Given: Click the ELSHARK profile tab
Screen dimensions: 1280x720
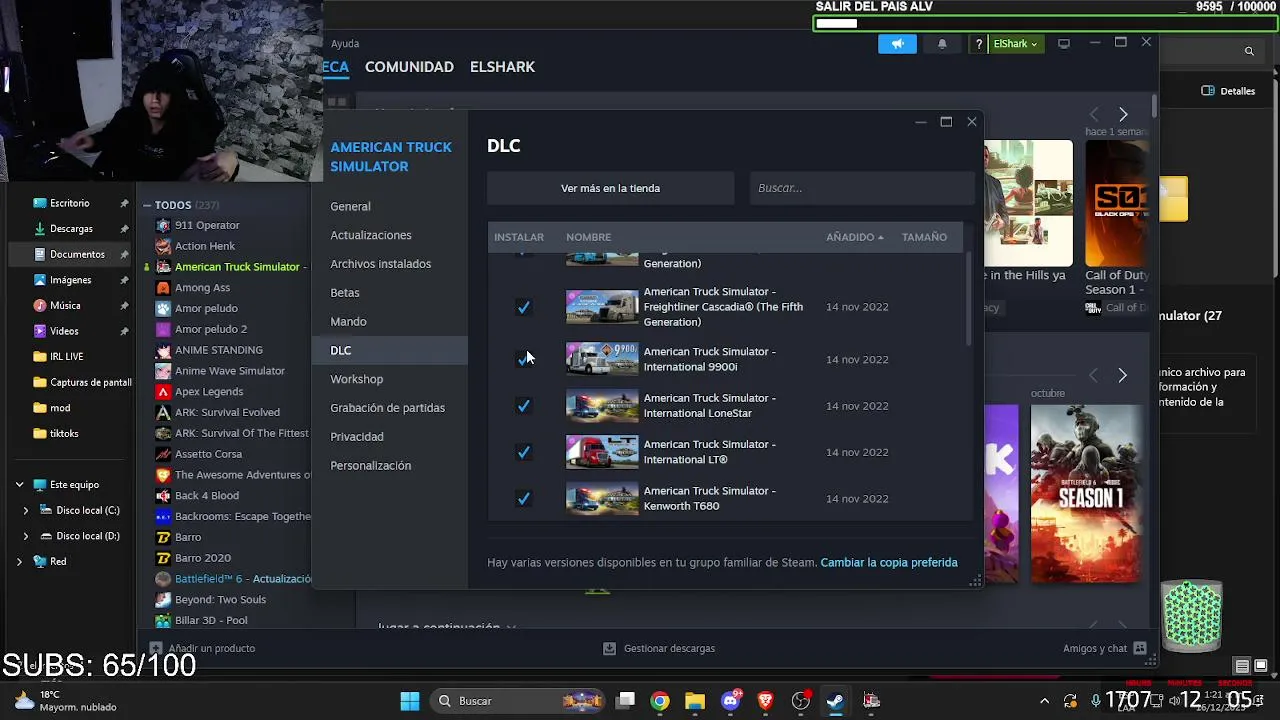Looking at the screenshot, I should [502, 67].
